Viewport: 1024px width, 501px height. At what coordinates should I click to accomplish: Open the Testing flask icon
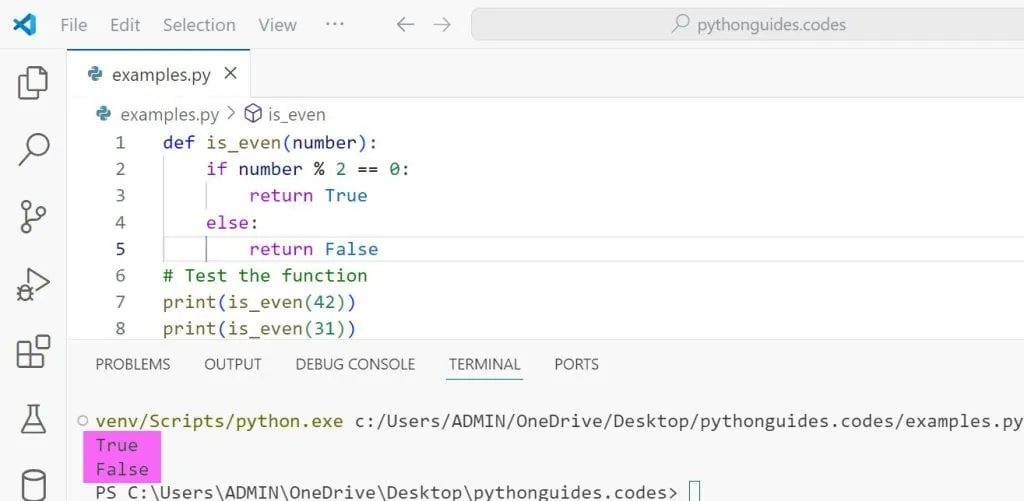tap(33, 418)
